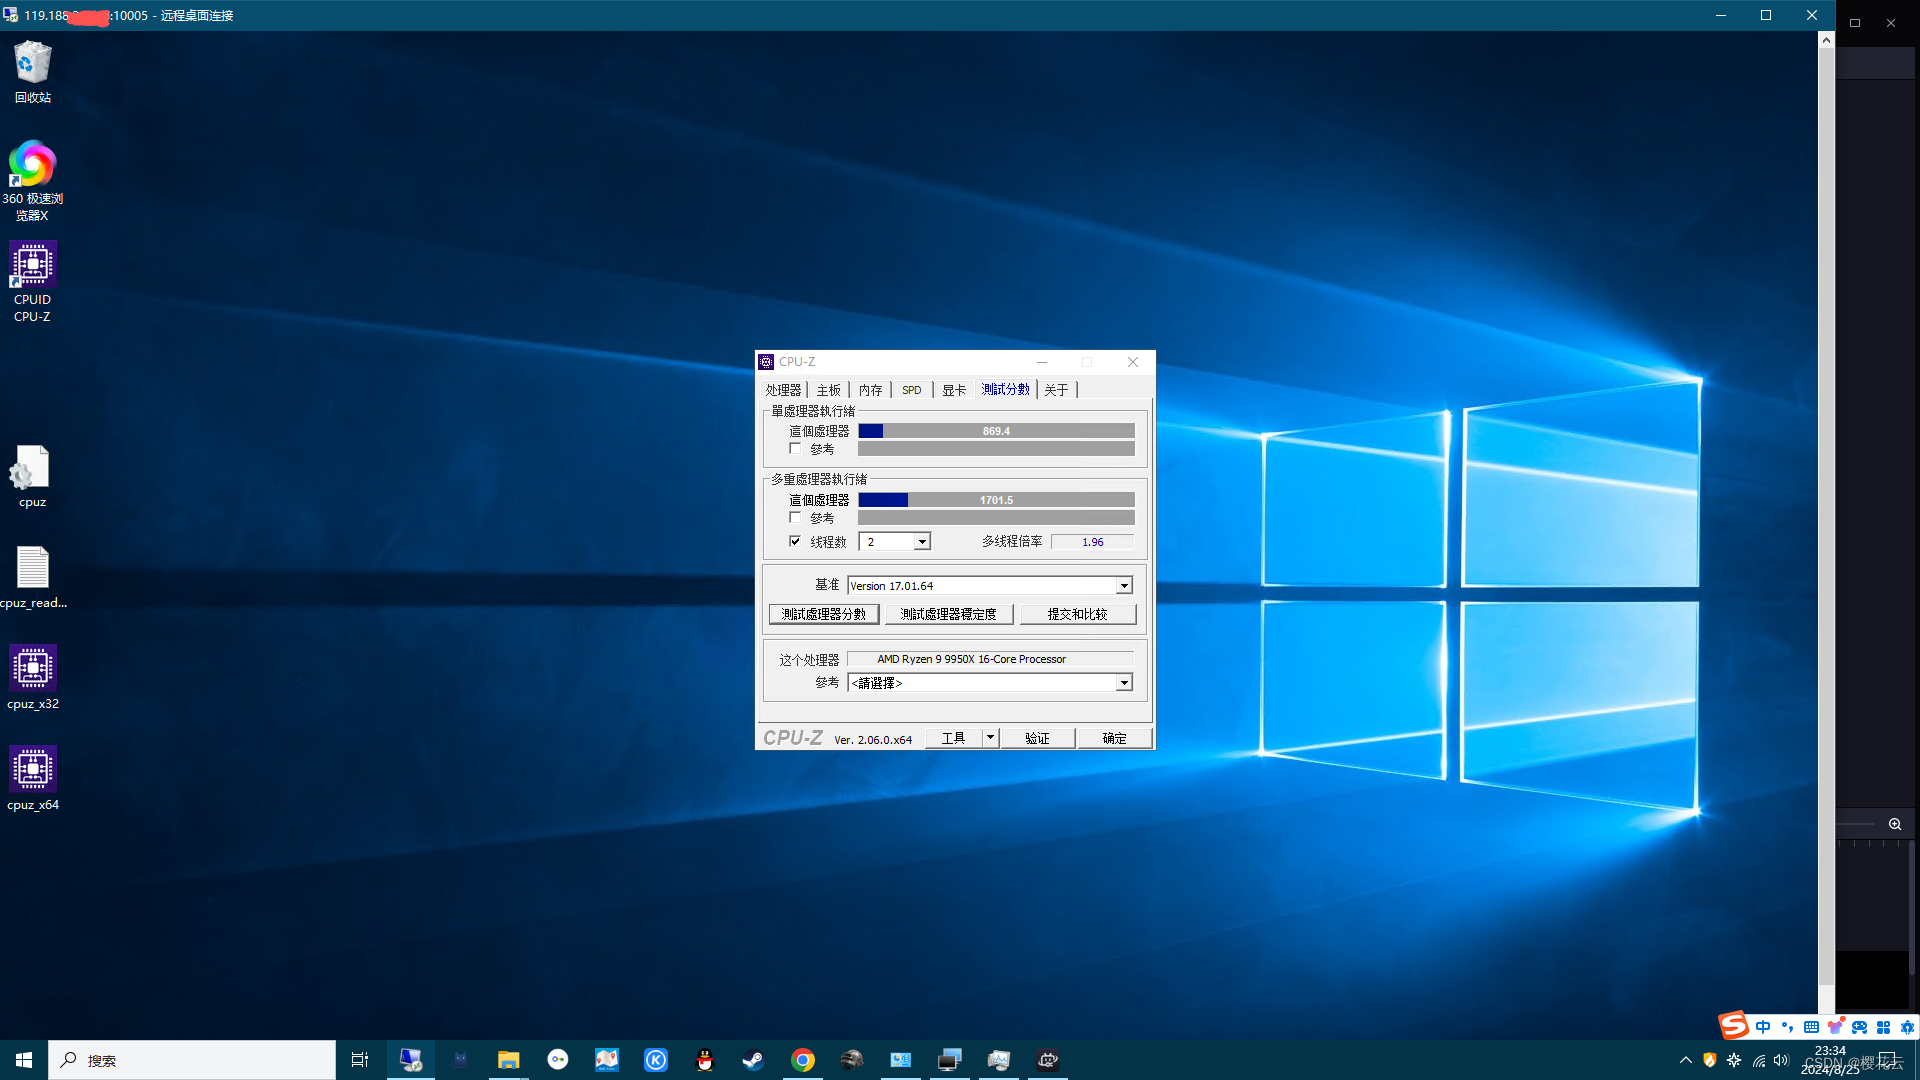This screenshot has width=1920, height=1080.
Task: Open File Explorer from the taskbar
Action: (x=508, y=1060)
